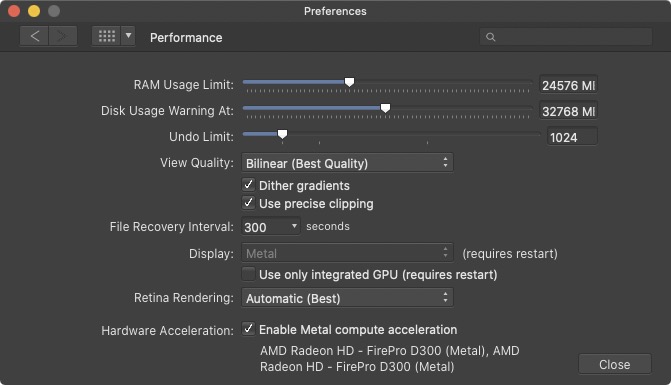Click the RAM Usage Limit label
The height and width of the screenshot is (385, 671).
tap(184, 85)
